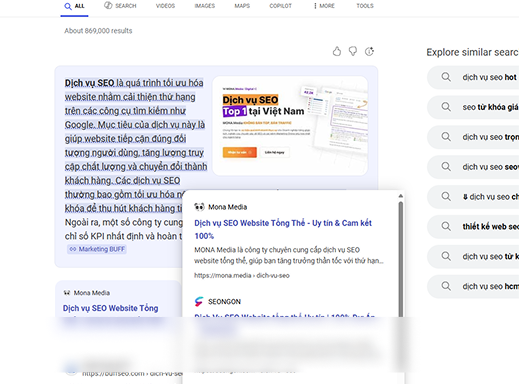Open the TOOLS options
The height and width of the screenshot is (385, 519).
pyautogui.click(x=365, y=6)
